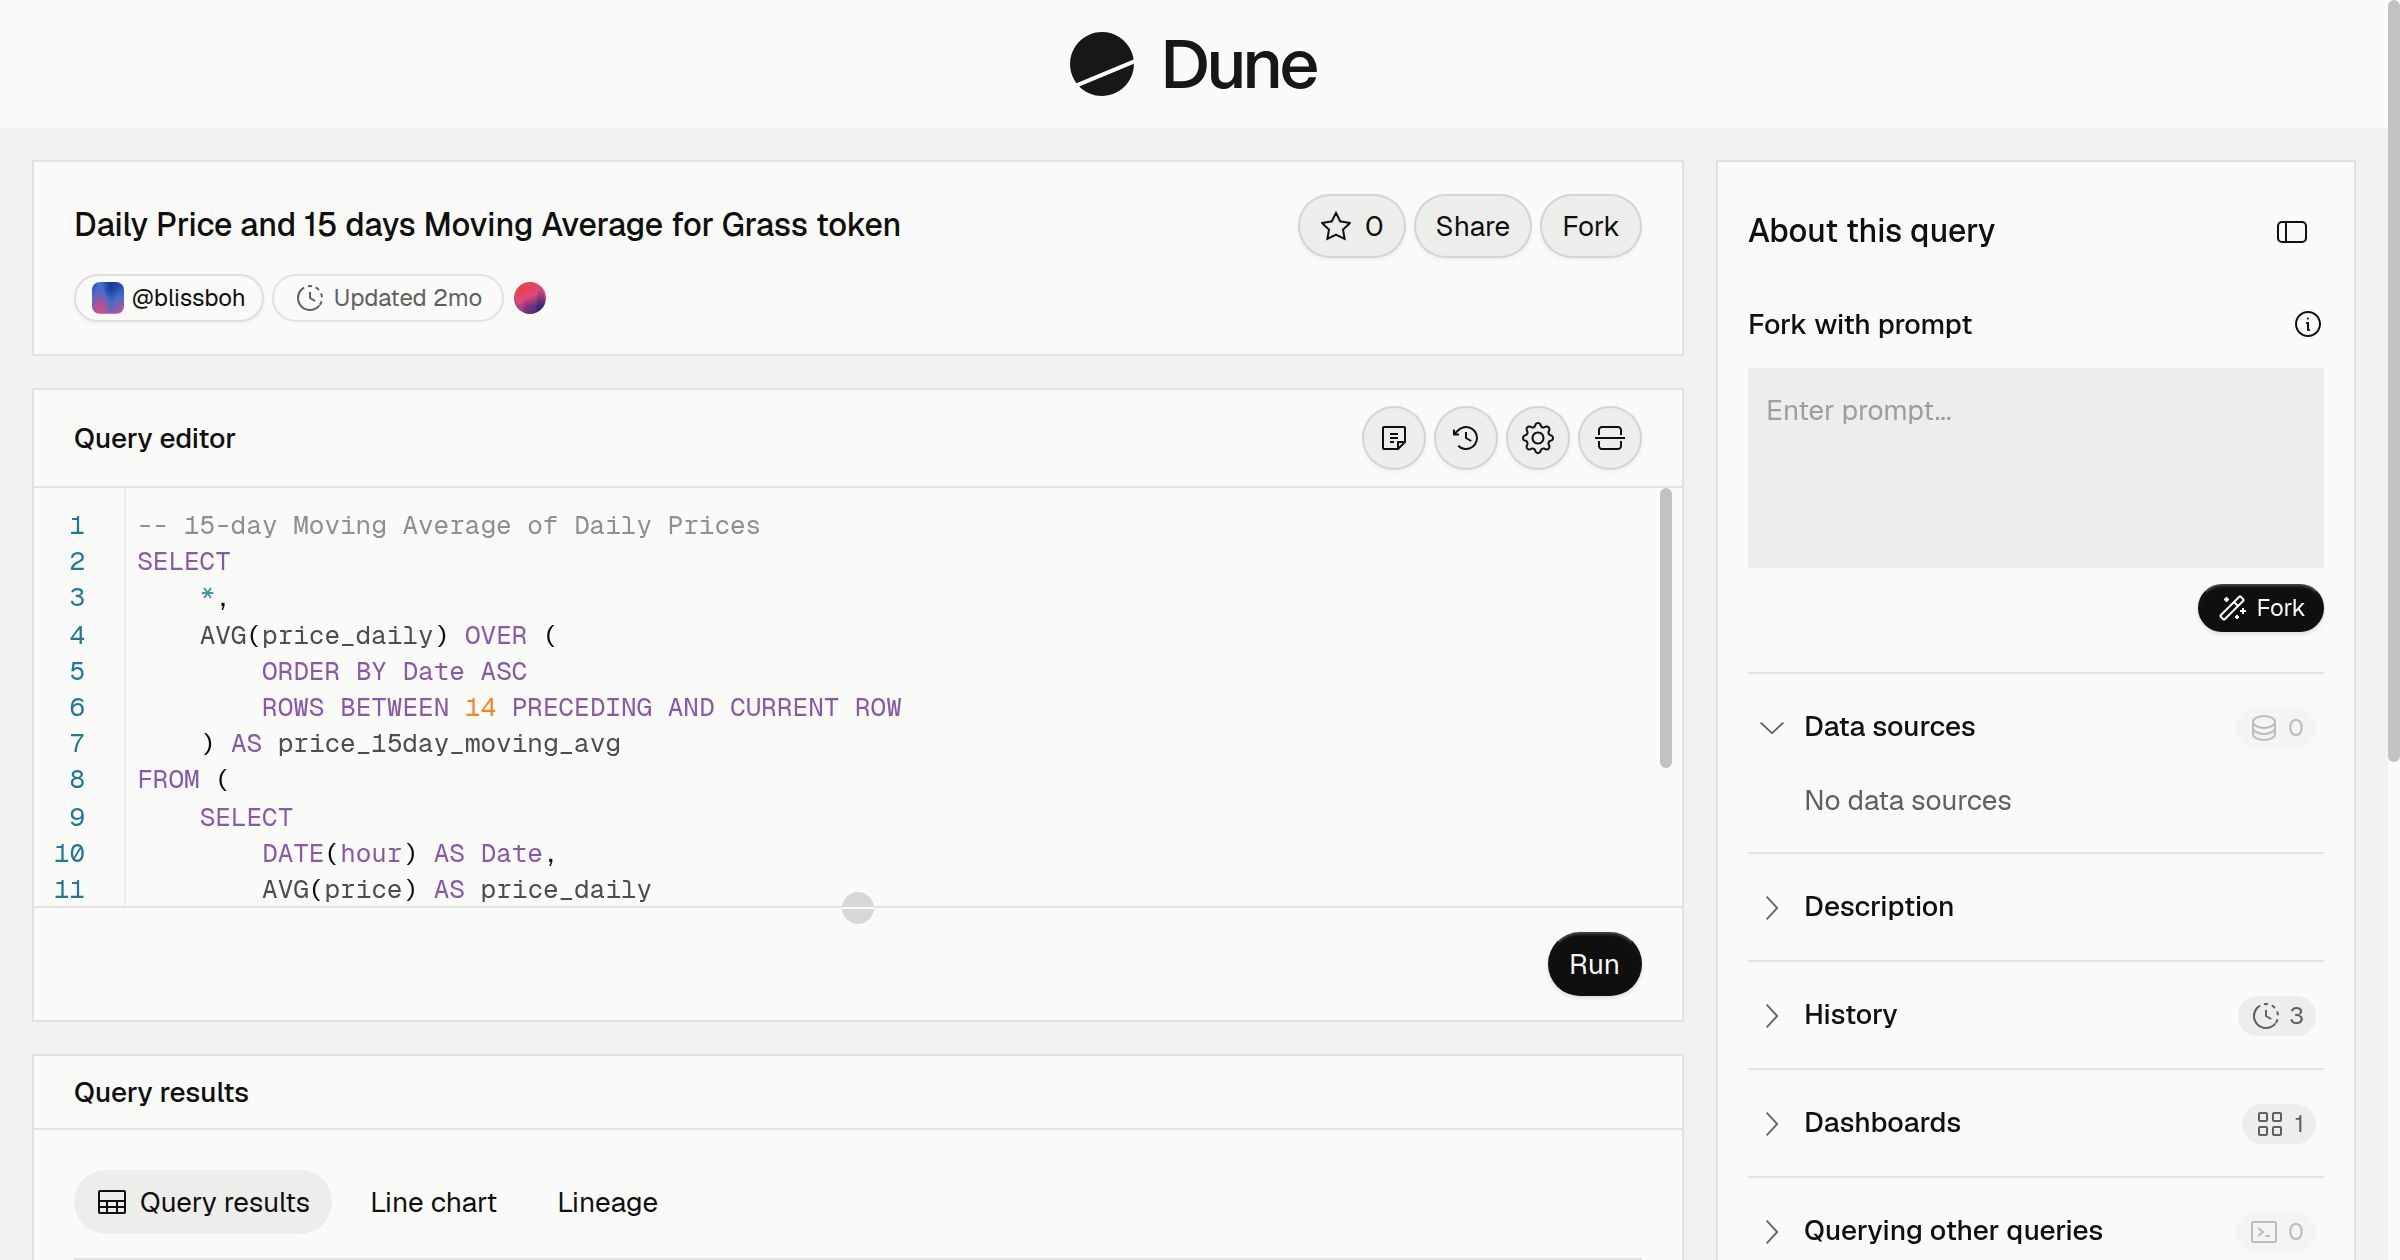This screenshot has height=1260, width=2400.
Task: Open query version history clock icon
Action: 1465,438
